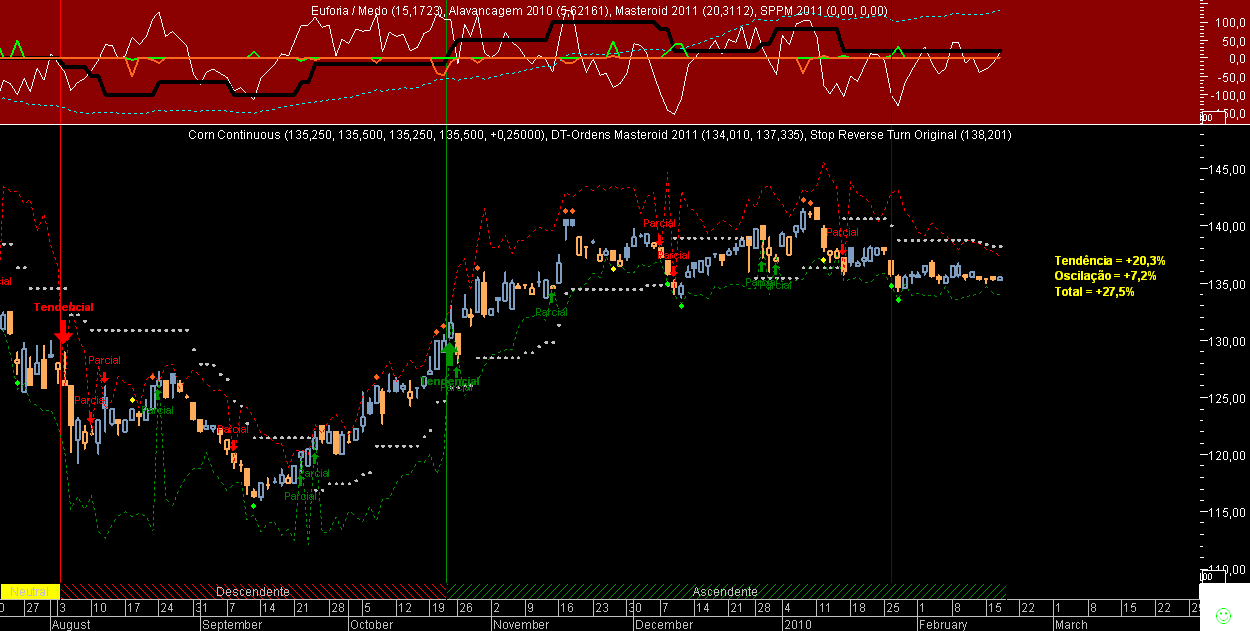Click the Tendência = +20,3% text
Screen dimensions: 1250x631
(1110, 260)
